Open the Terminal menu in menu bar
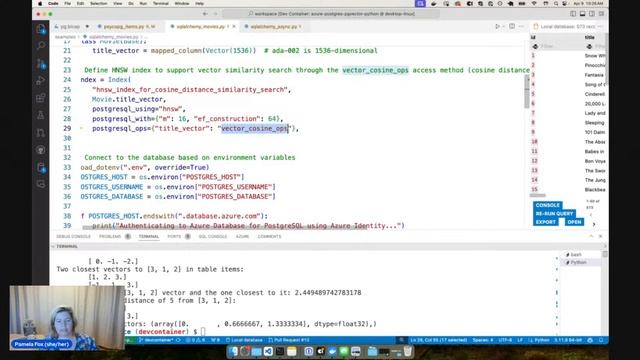640x360 pixels. pyautogui.click(x=160, y=3)
